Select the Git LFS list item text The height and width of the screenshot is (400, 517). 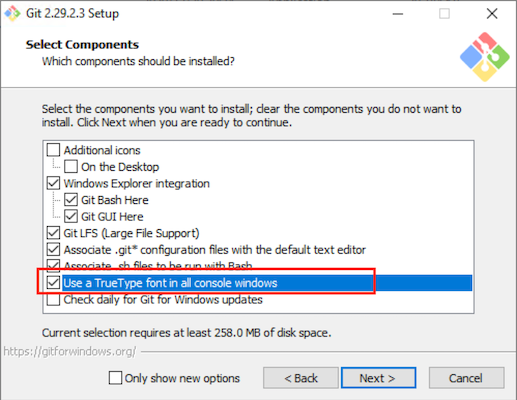pos(131,233)
